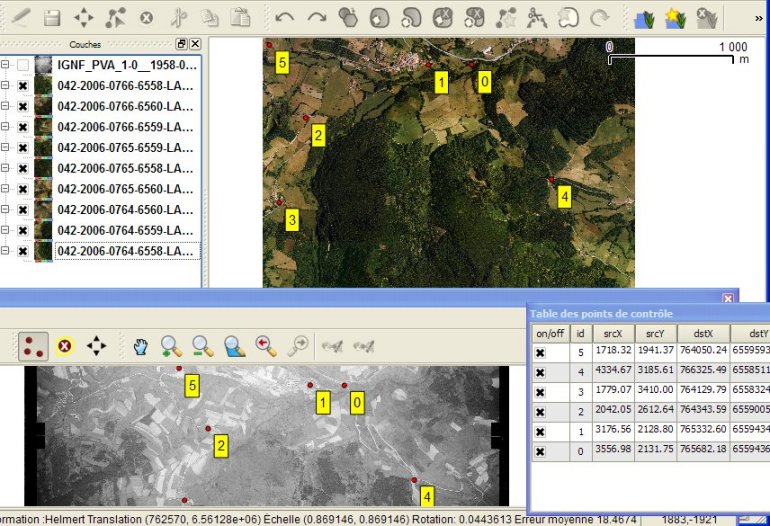770x526 pixels.
Task: Select the Delete control point tool
Action: click(64, 346)
